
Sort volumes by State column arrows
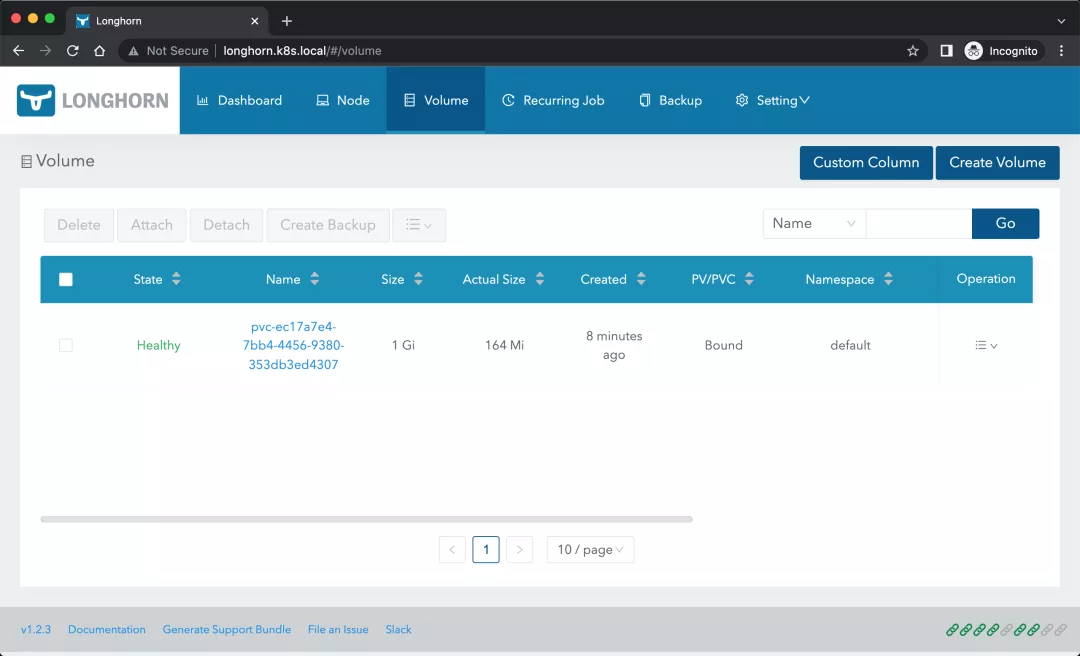pos(176,280)
